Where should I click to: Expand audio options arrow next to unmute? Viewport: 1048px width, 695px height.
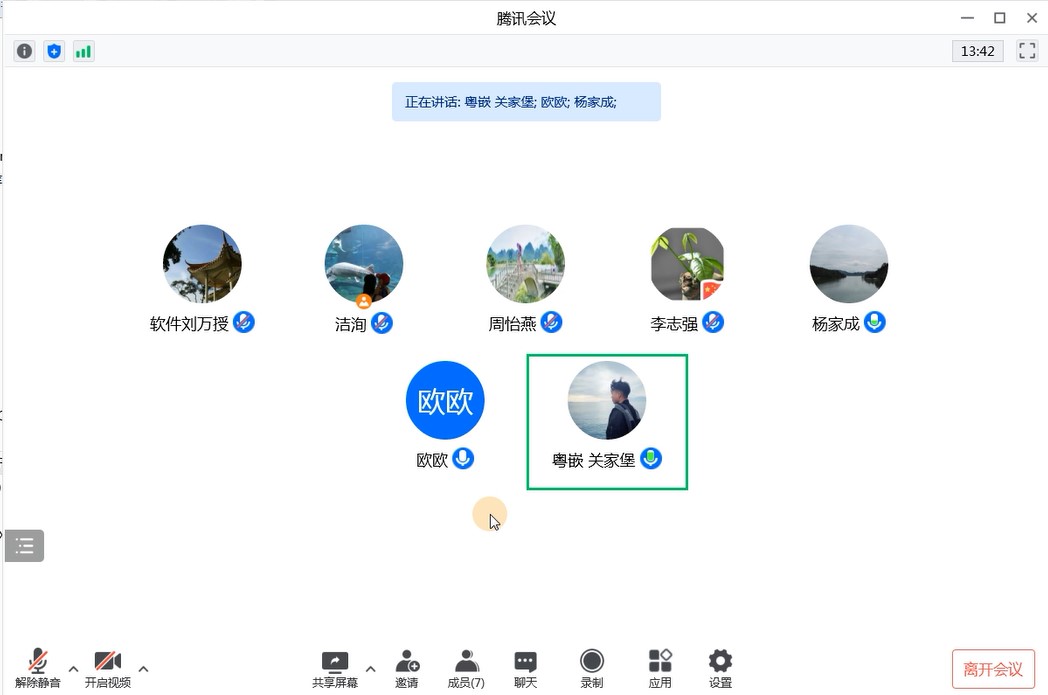tap(73, 669)
